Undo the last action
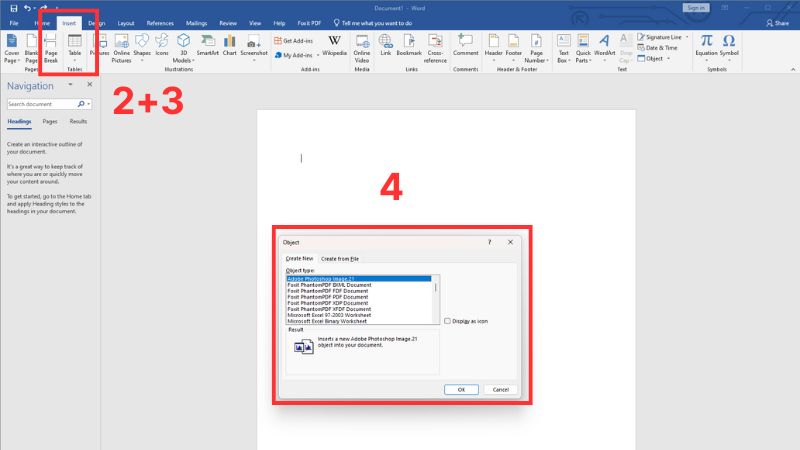800x450 pixels. click(x=27, y=8)
